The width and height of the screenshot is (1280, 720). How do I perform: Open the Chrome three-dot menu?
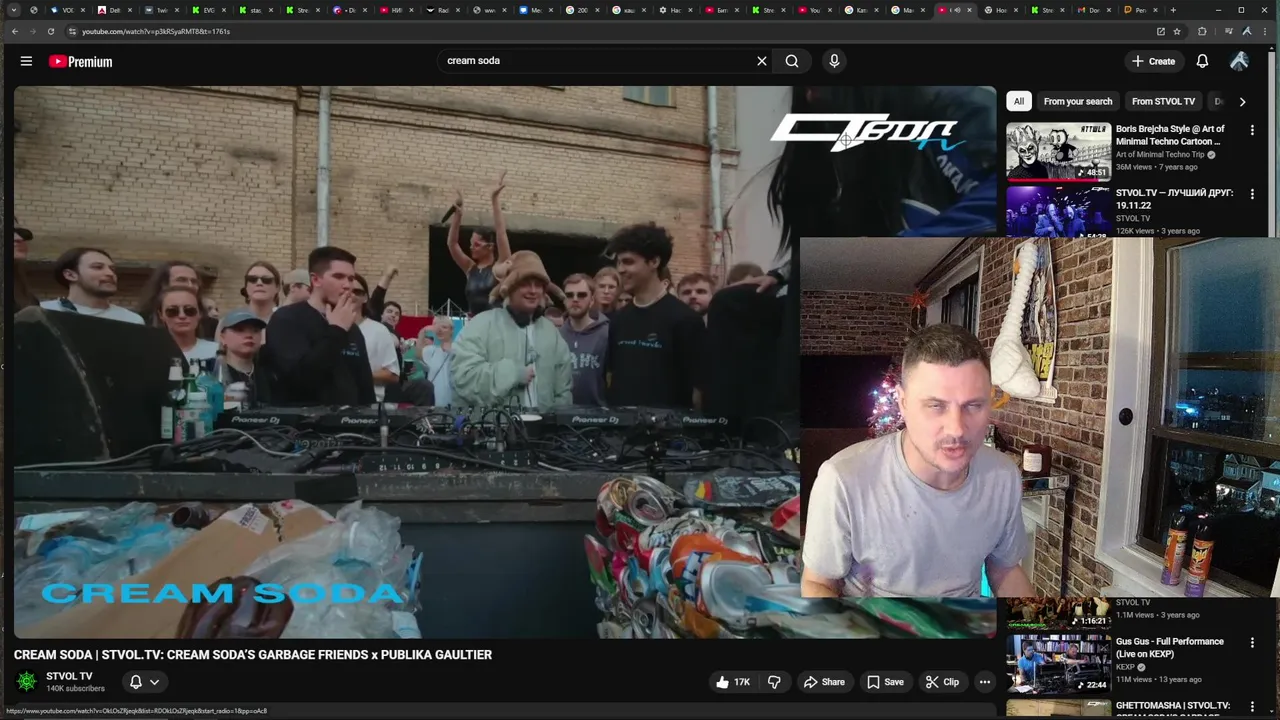(x=1265, y=31)
